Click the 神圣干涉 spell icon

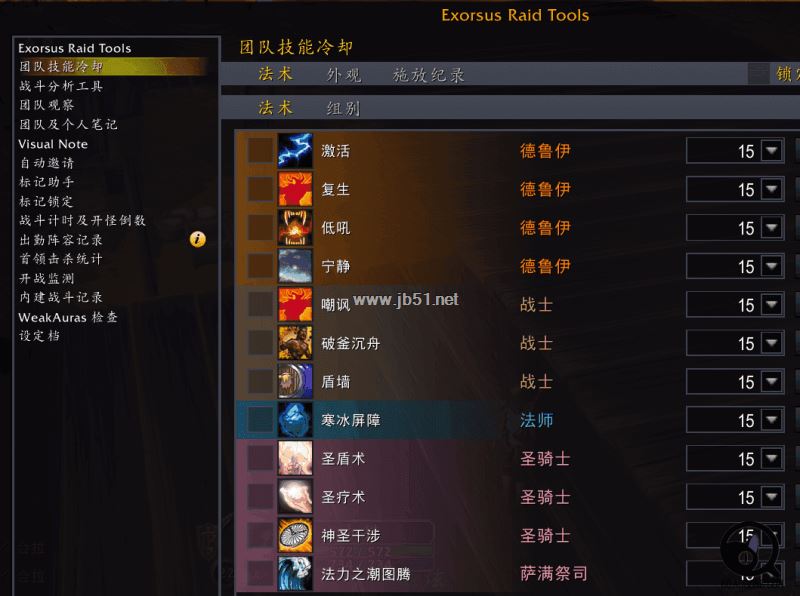pos(295,535)
